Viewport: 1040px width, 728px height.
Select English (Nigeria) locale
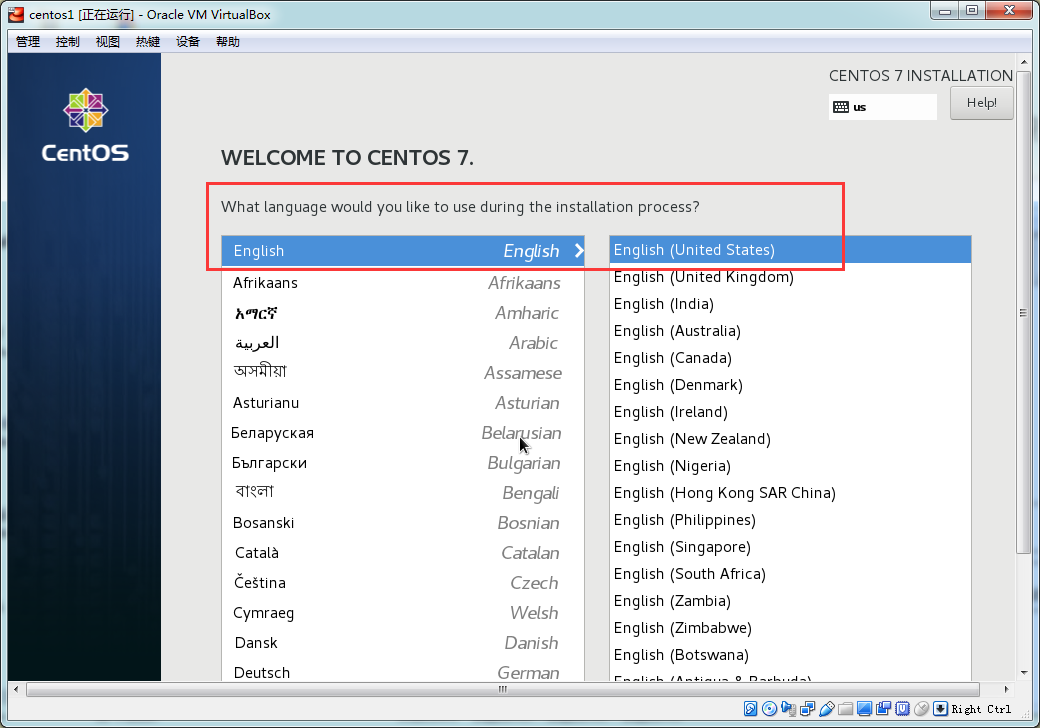point(790,466)
